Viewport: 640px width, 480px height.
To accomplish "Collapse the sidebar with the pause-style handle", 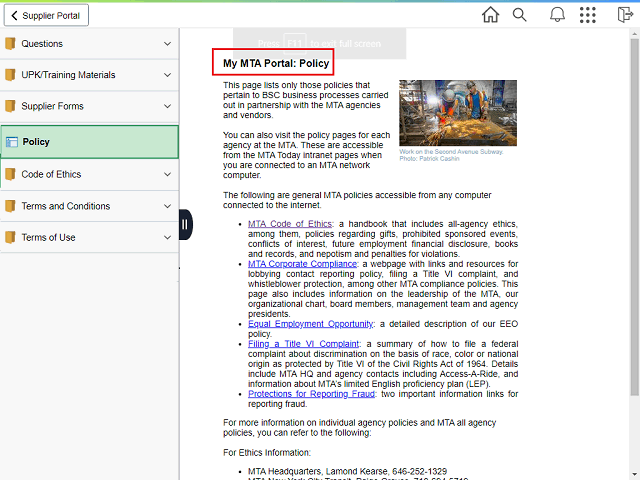I will (185, 224).
